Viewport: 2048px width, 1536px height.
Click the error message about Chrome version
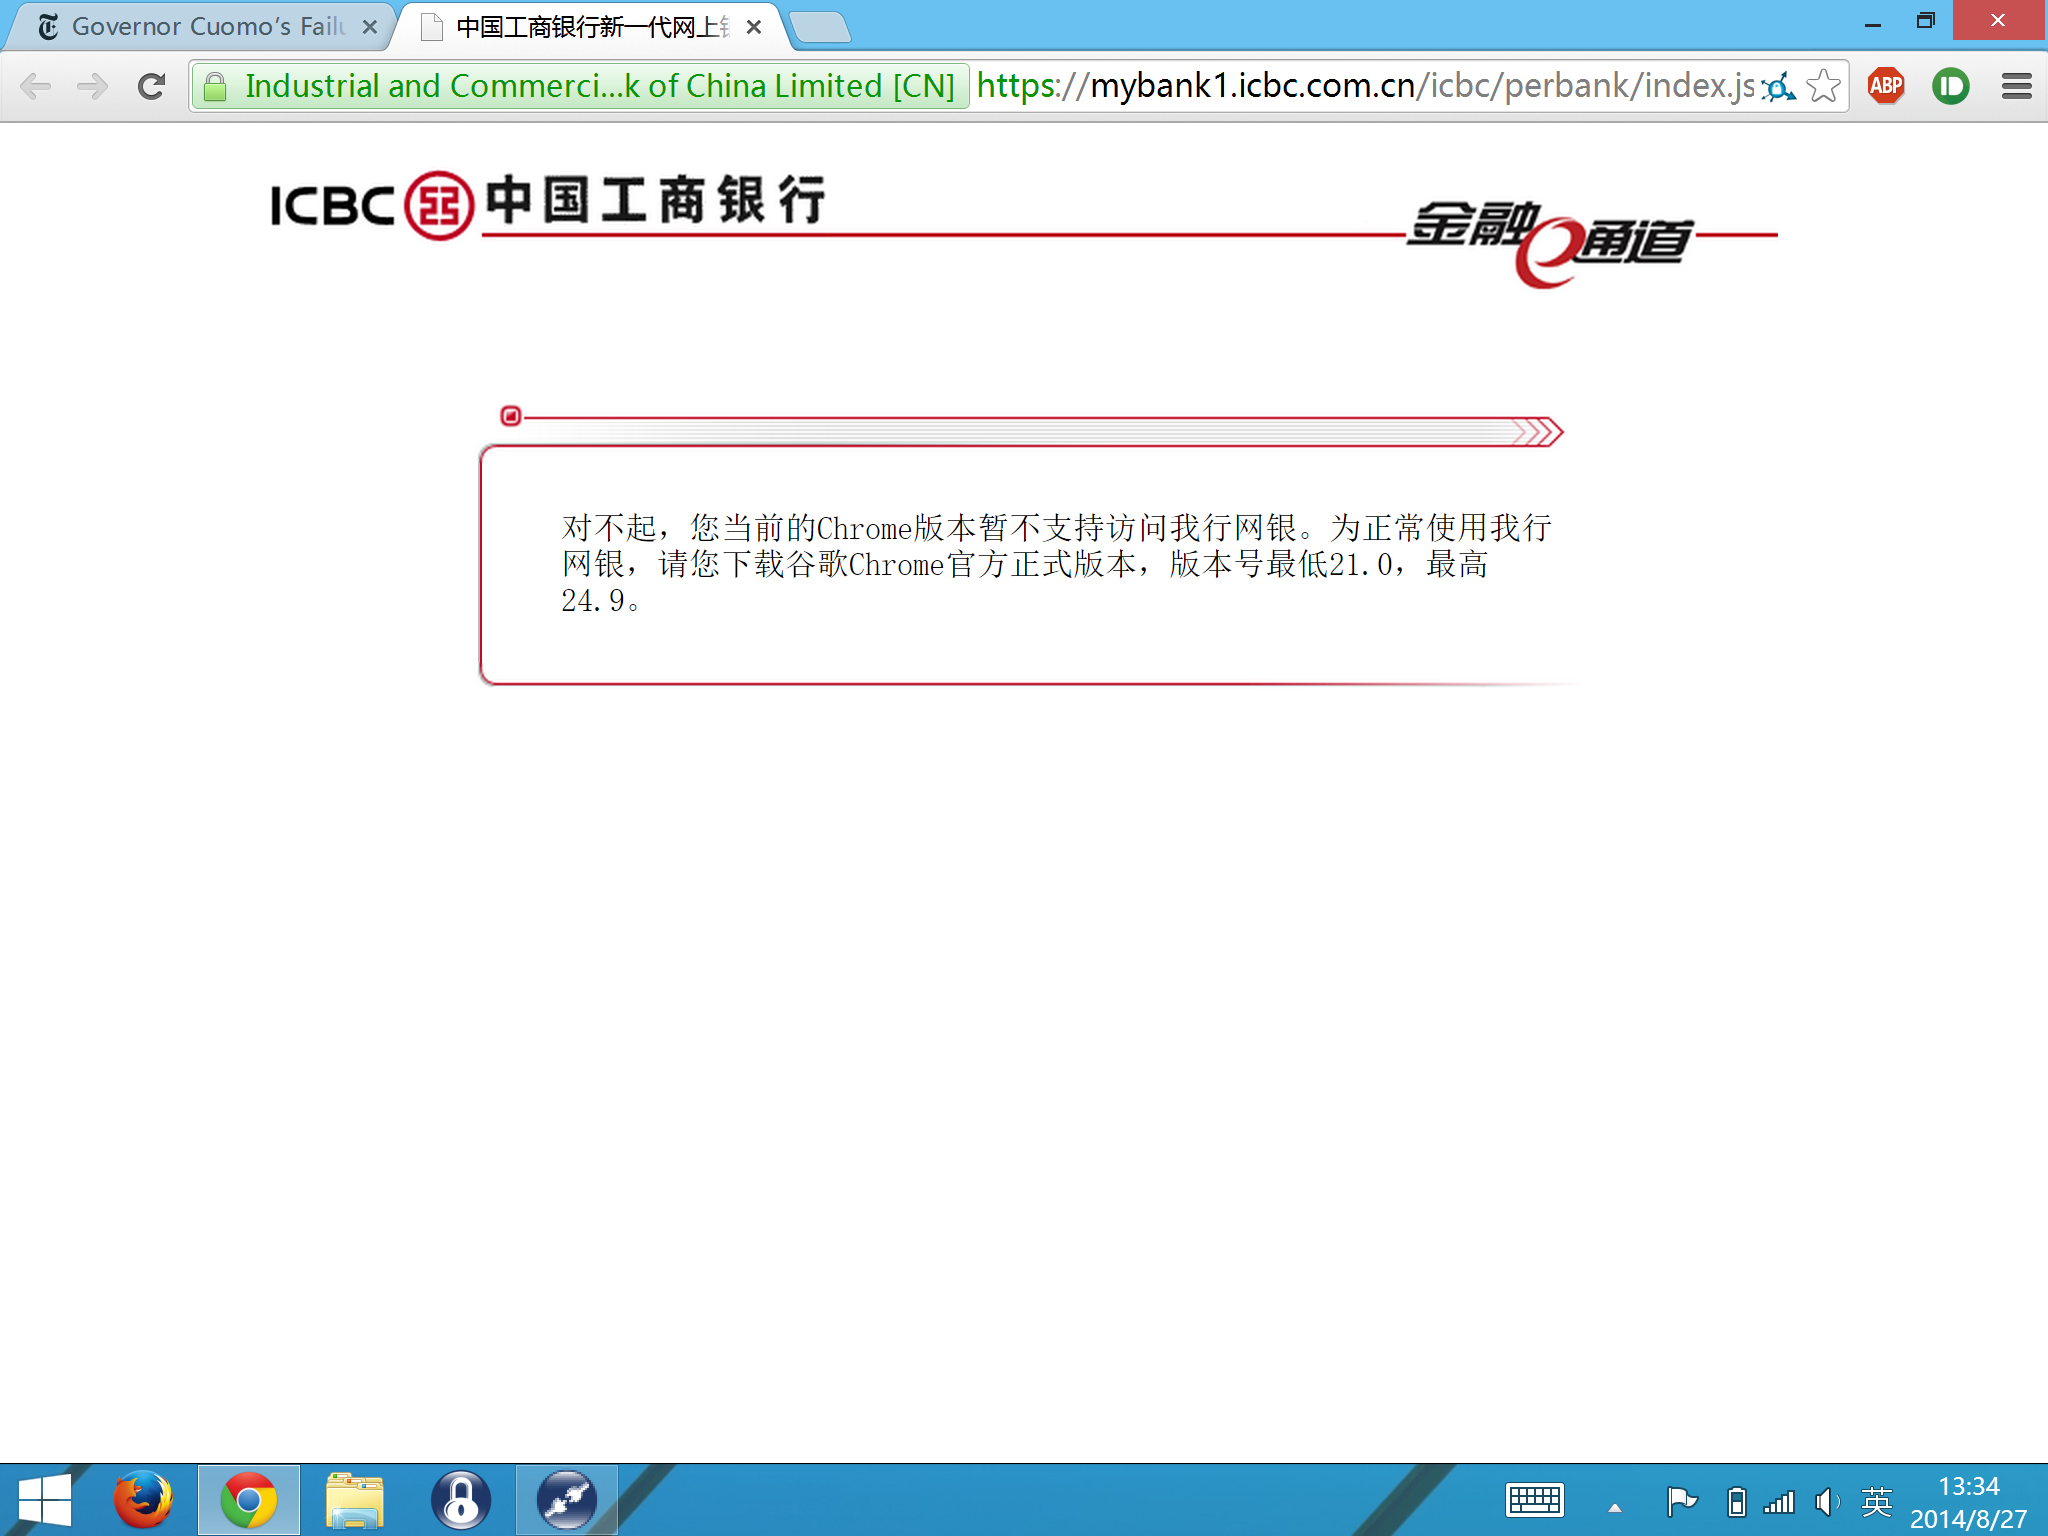tap(1057, 564)
